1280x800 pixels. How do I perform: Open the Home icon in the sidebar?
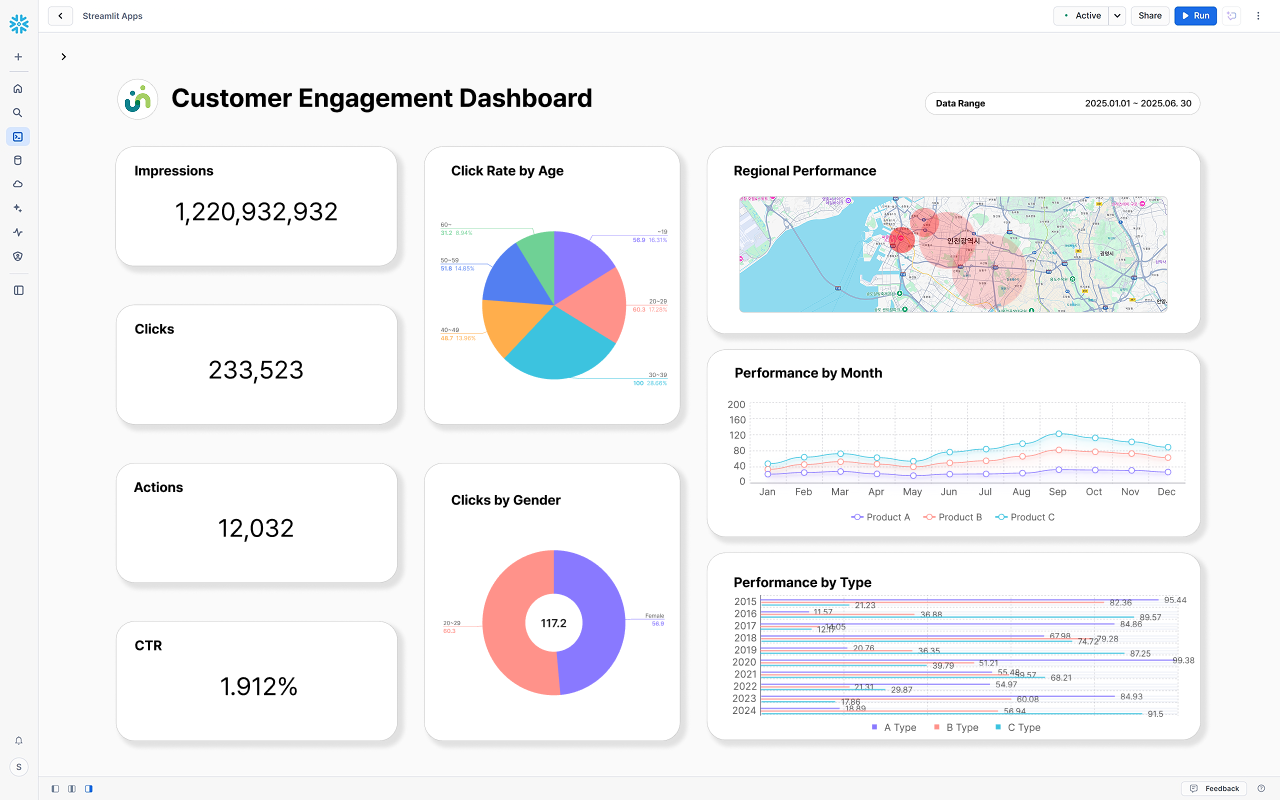(x=18, y=89)
